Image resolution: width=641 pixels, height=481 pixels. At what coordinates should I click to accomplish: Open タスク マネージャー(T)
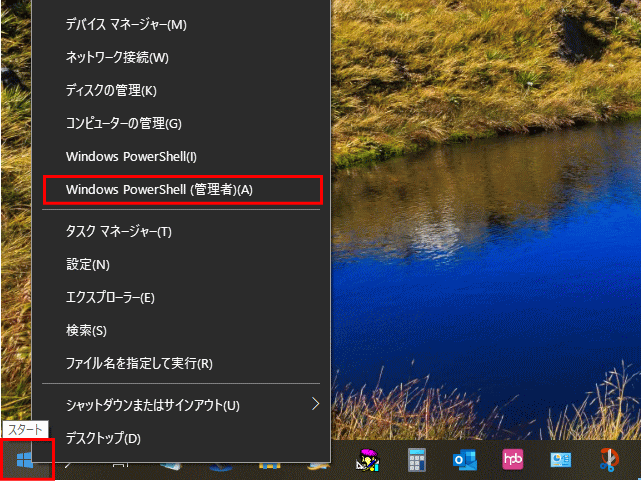[181, 232]
